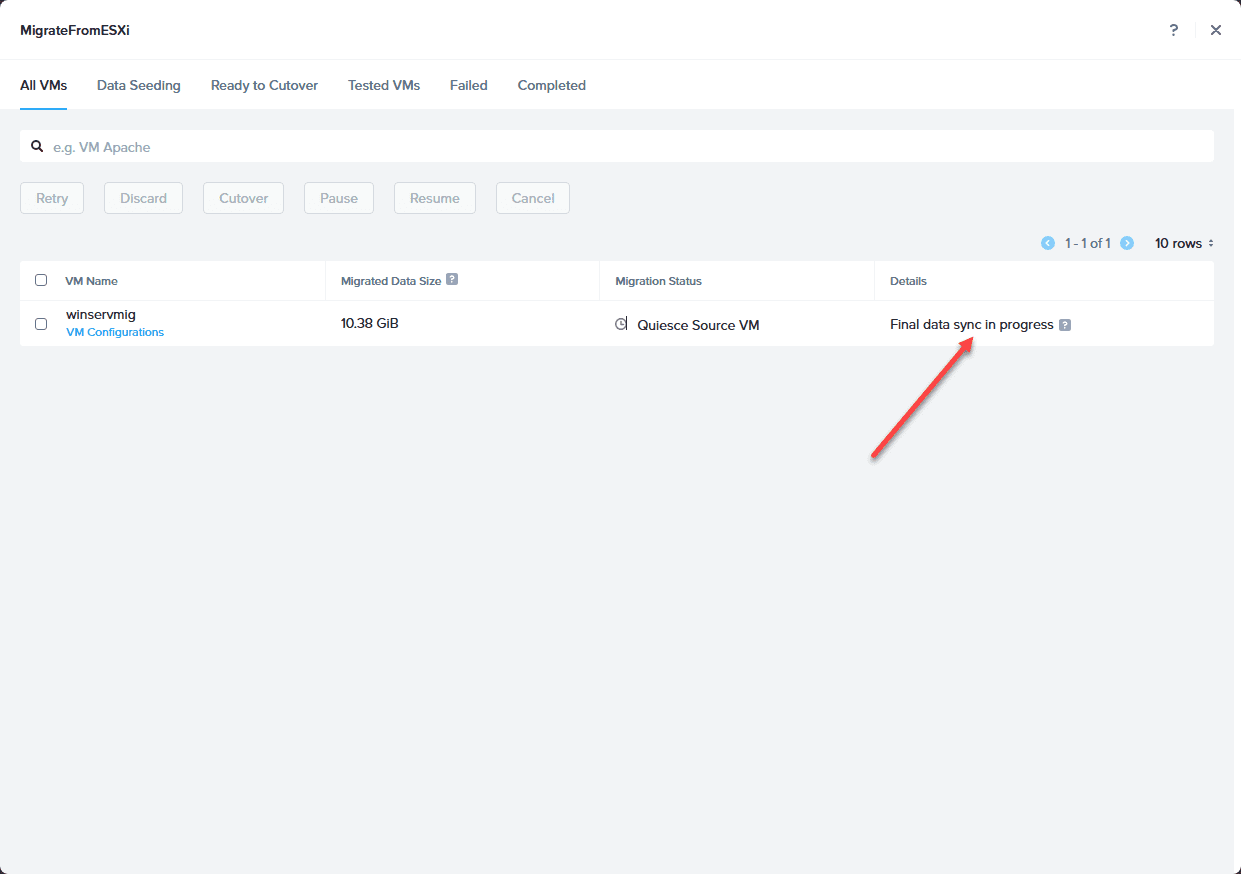Click Migrated Data Size info icon
This screenshot has width=1241, height=874.
coord(452,280)
